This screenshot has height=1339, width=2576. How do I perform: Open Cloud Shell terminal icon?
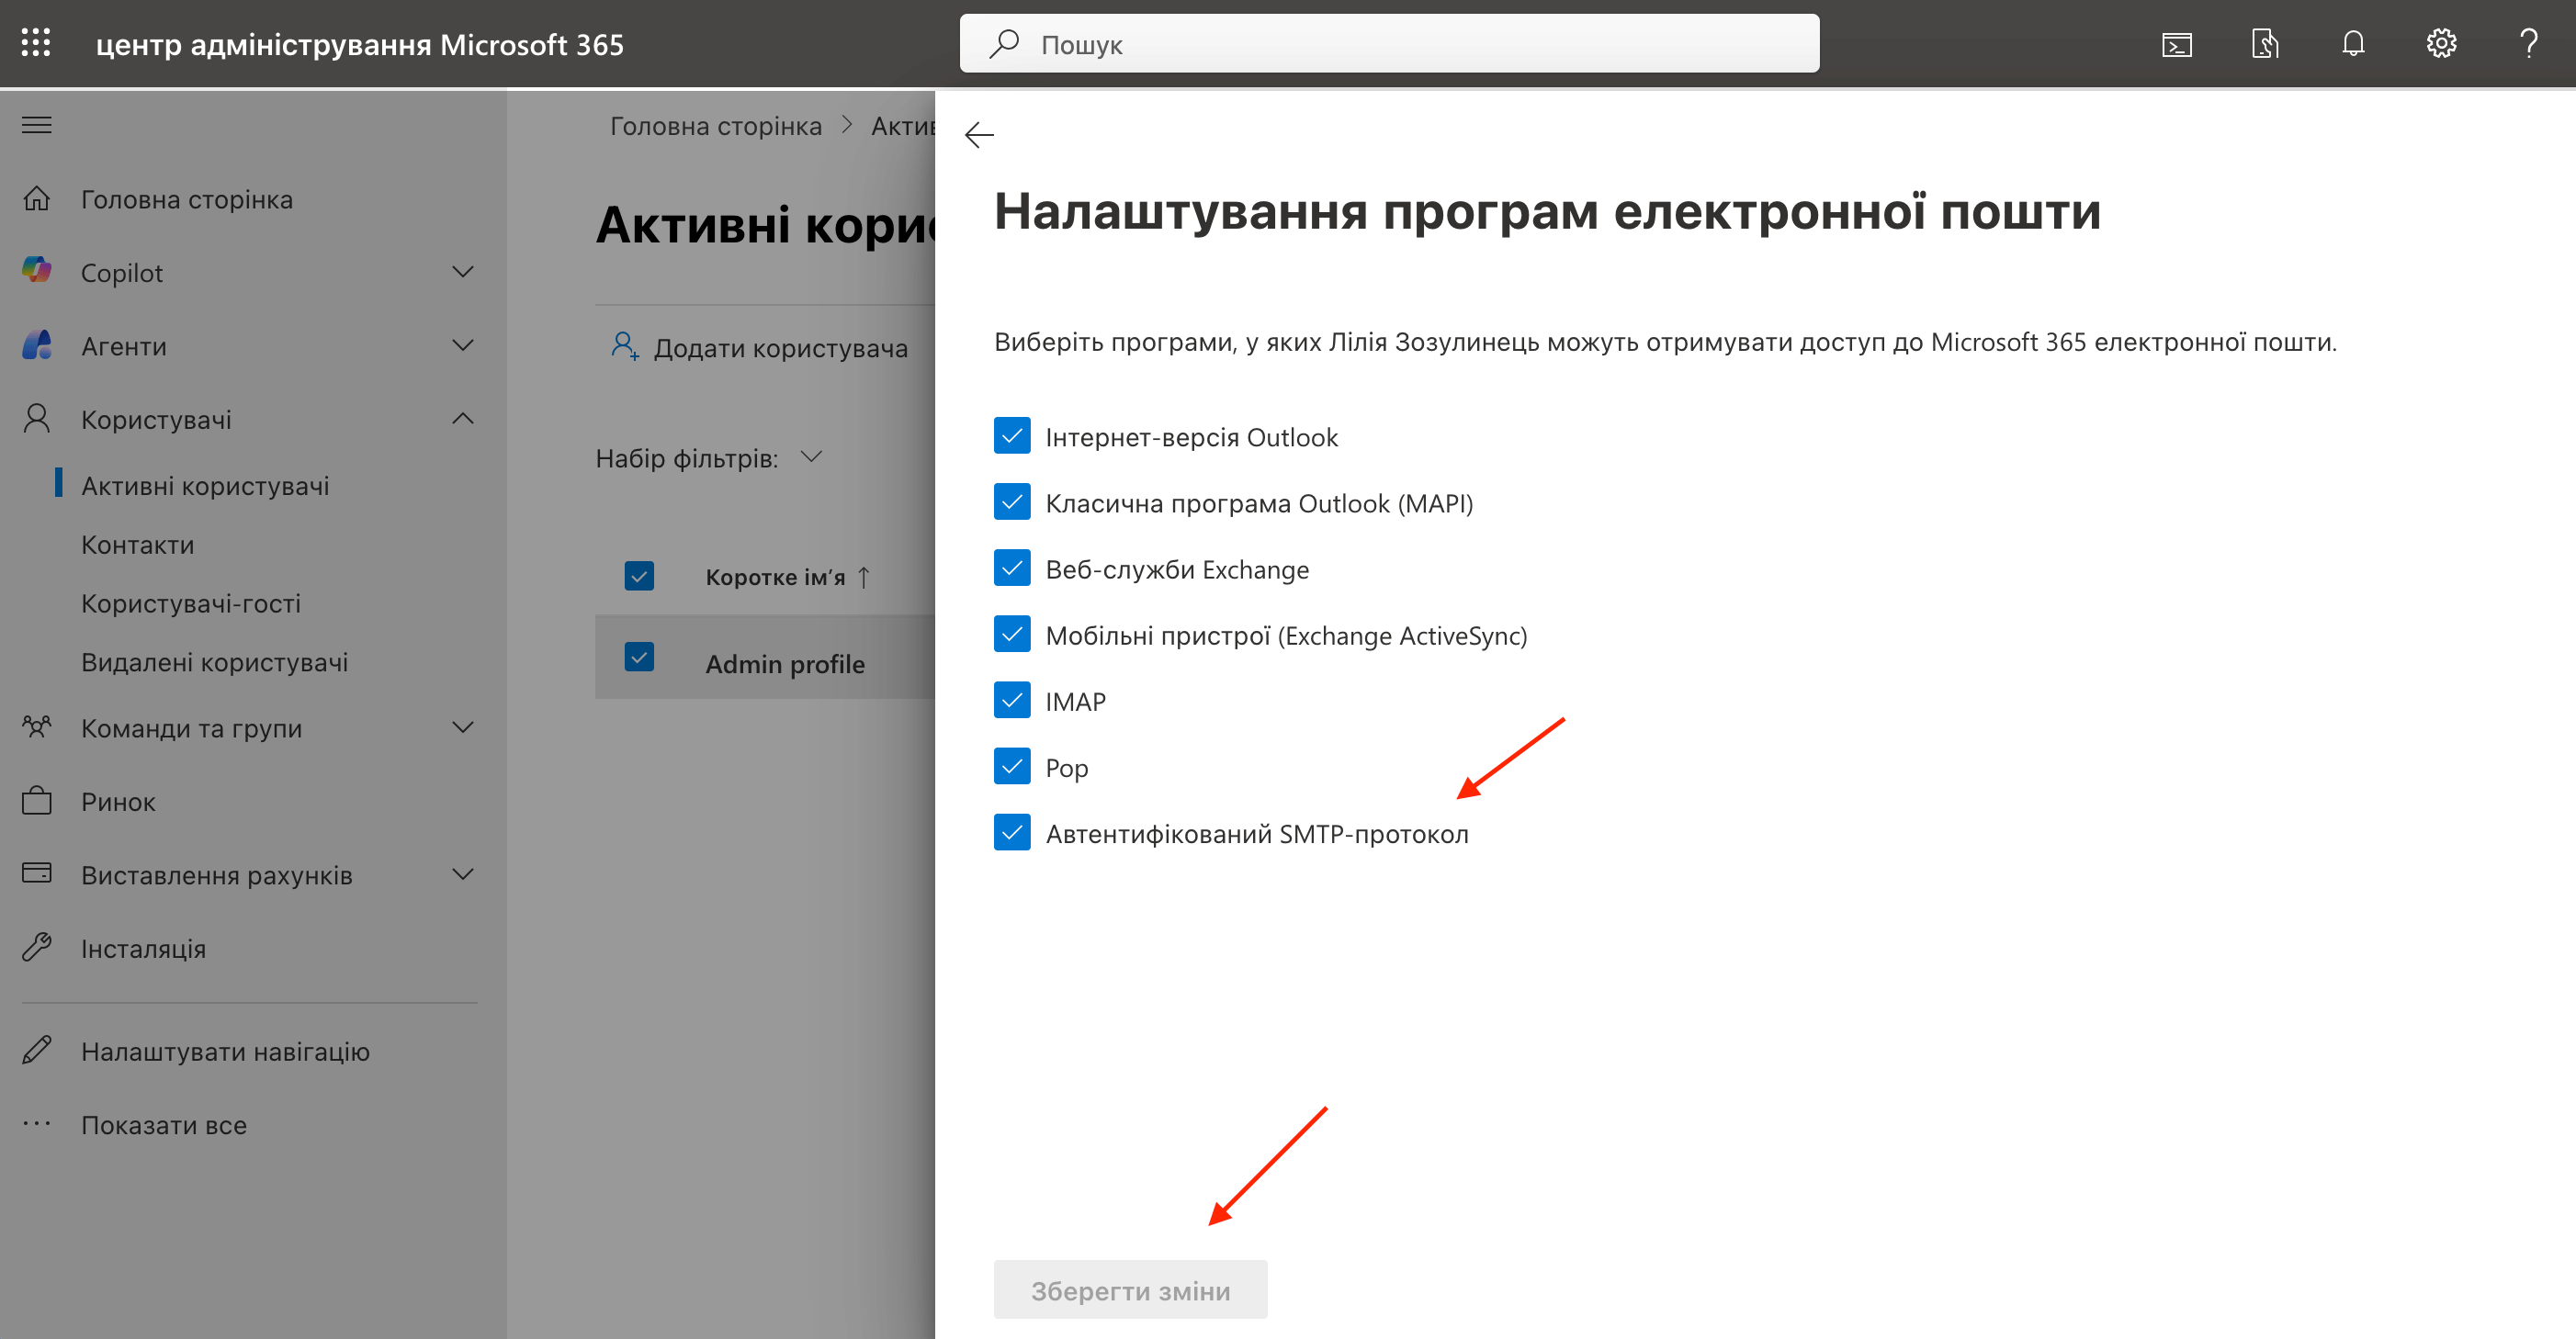click(2177, 43)
